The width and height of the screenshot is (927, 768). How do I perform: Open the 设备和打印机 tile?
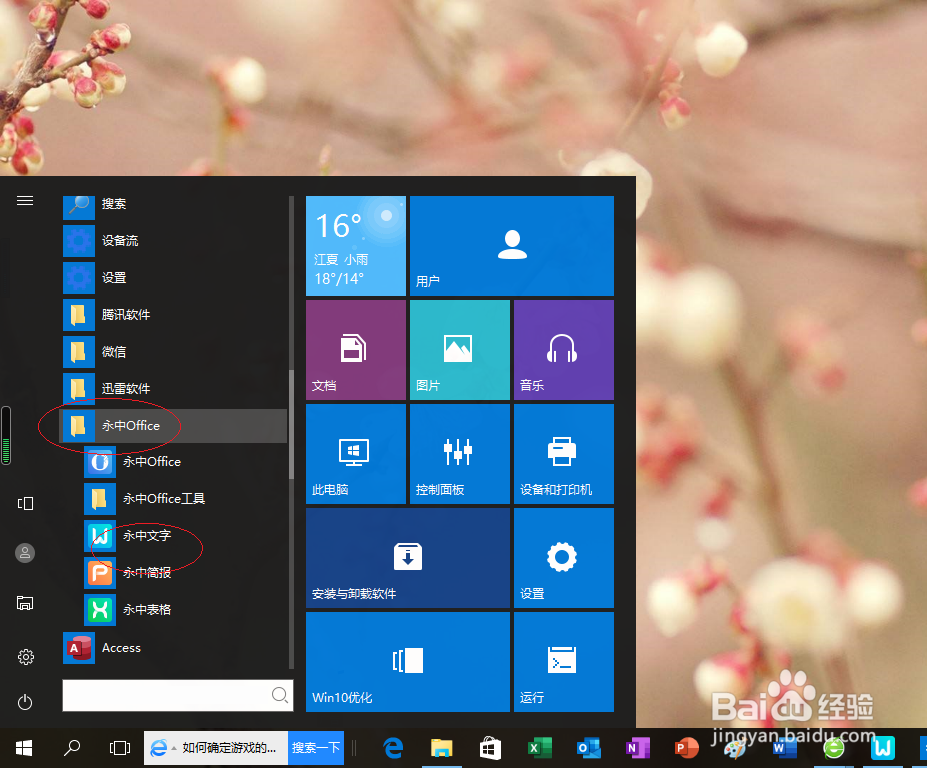click(x=564, y=454)
